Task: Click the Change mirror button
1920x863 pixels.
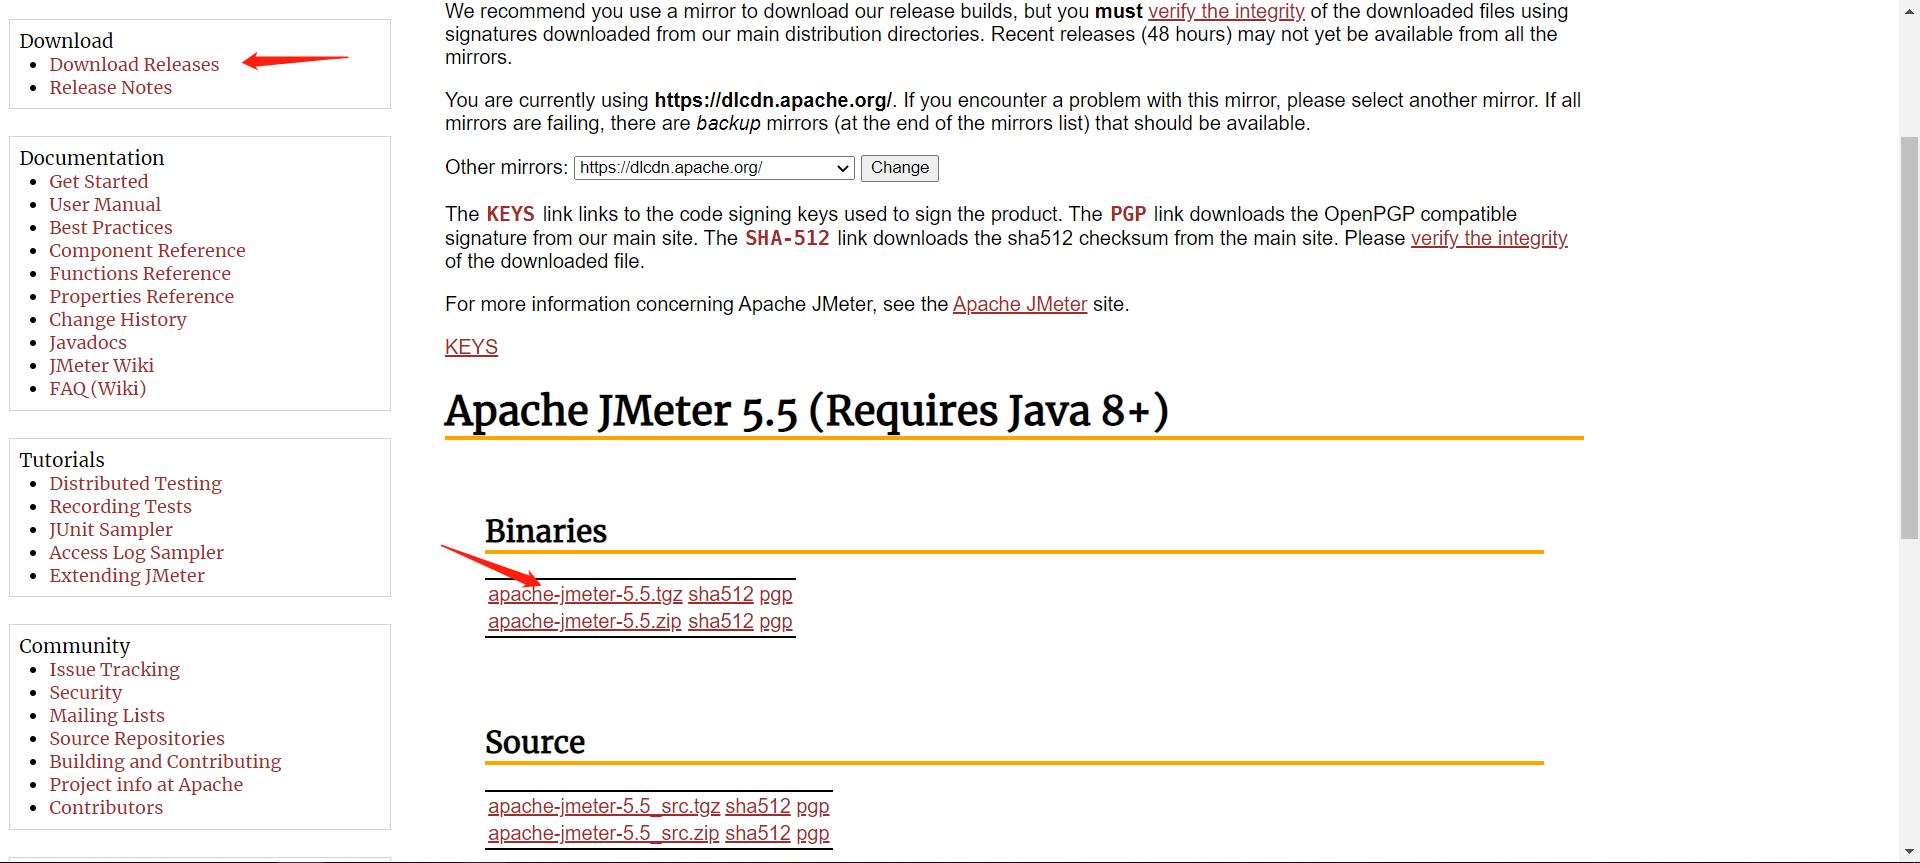Action: 900,168
